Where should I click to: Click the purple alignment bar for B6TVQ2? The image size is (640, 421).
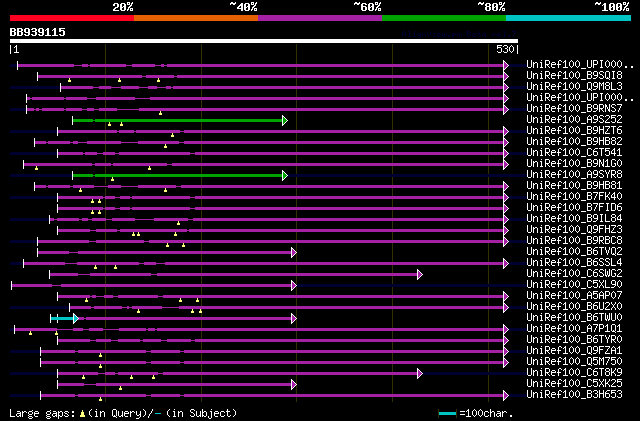167,253
